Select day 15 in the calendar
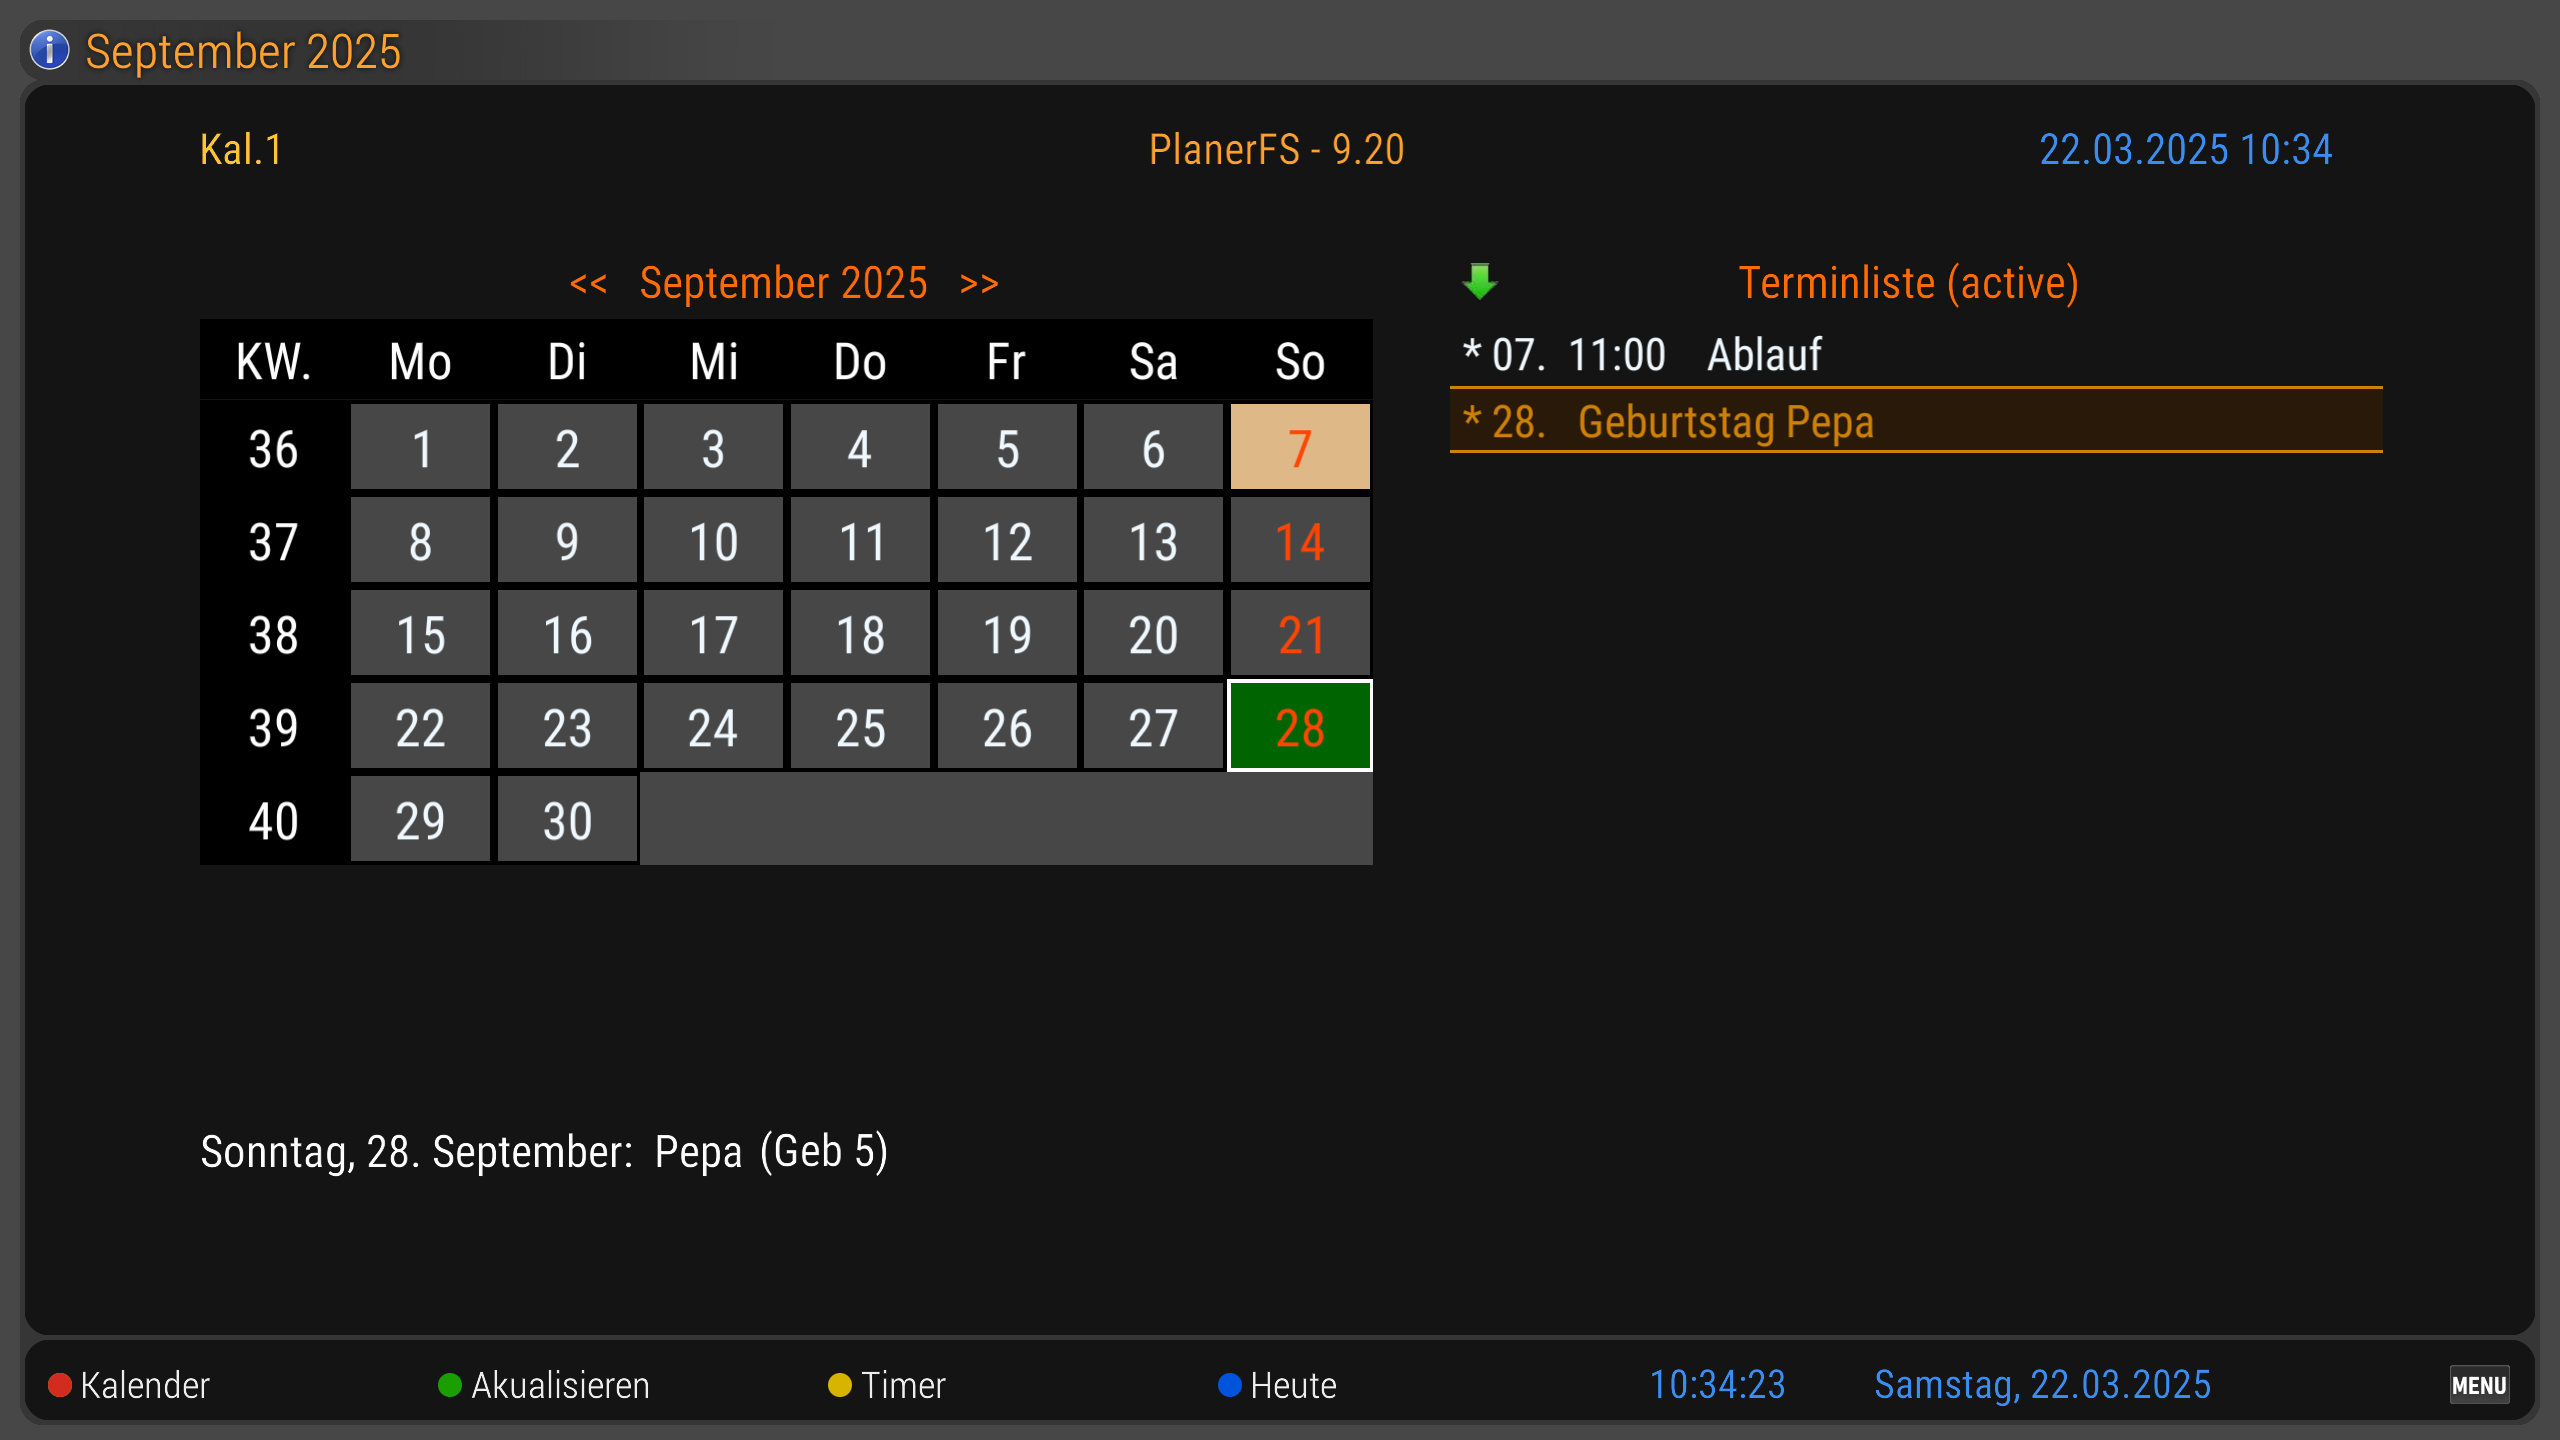This screenshot has height=1440, width=2560. point(420,635)
